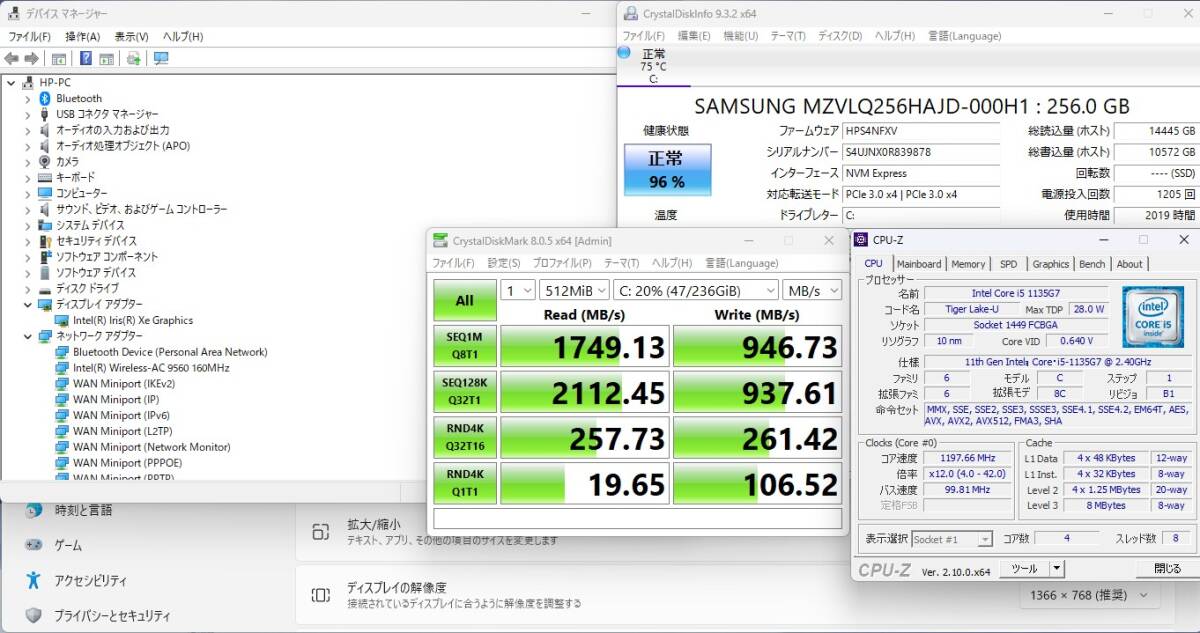Open Help via the question mark toolbar icon
Screen dimensions: 1200x633
[86, 58]
